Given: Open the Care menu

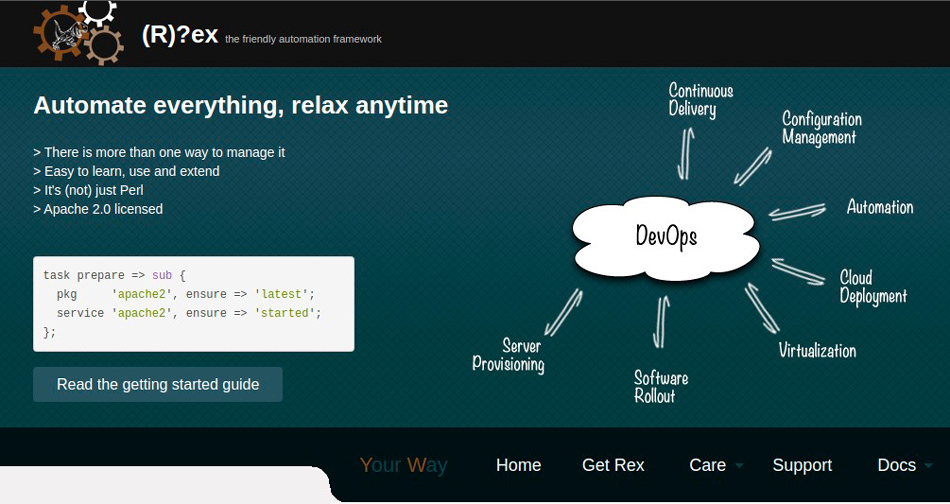Looking at the screenshot, I should 707,465.
